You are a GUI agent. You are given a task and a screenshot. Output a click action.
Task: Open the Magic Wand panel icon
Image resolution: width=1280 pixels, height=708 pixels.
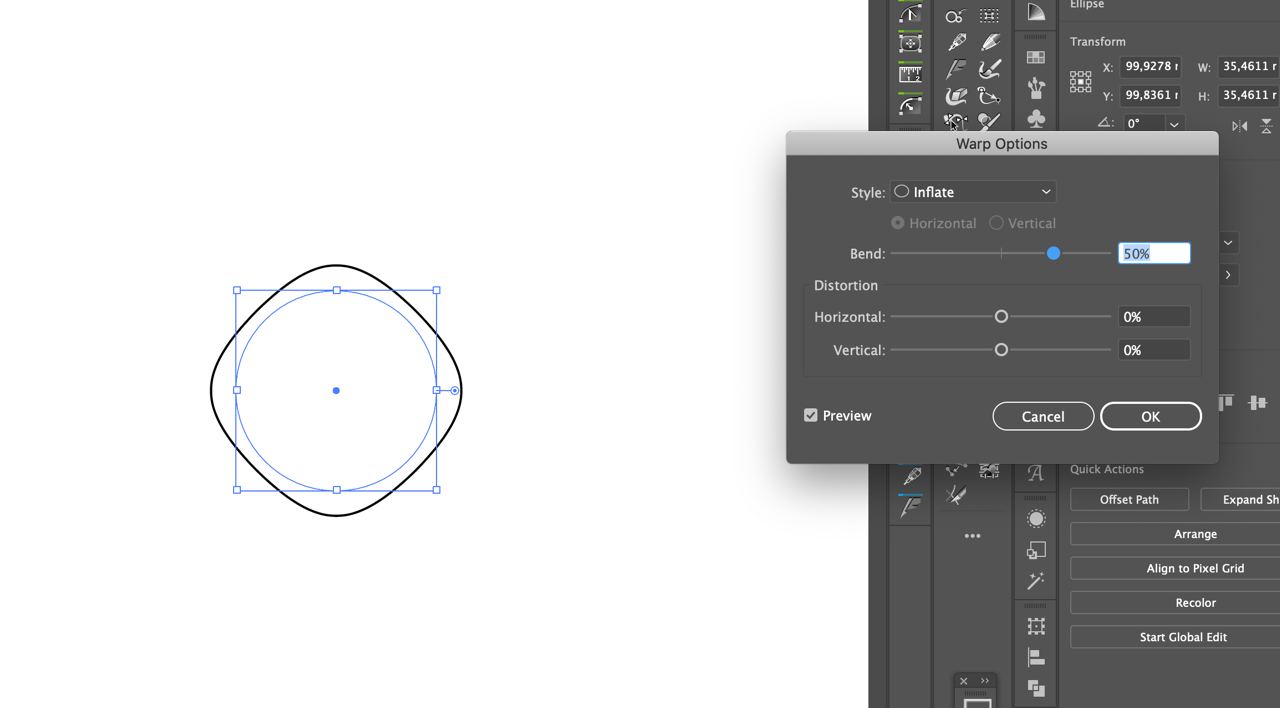pos(1036,580)
